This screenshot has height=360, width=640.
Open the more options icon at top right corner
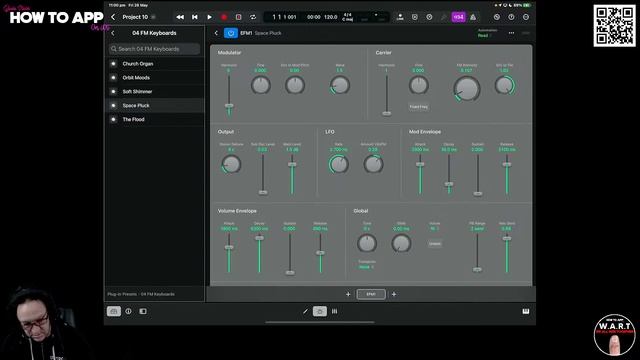(526, 17)
